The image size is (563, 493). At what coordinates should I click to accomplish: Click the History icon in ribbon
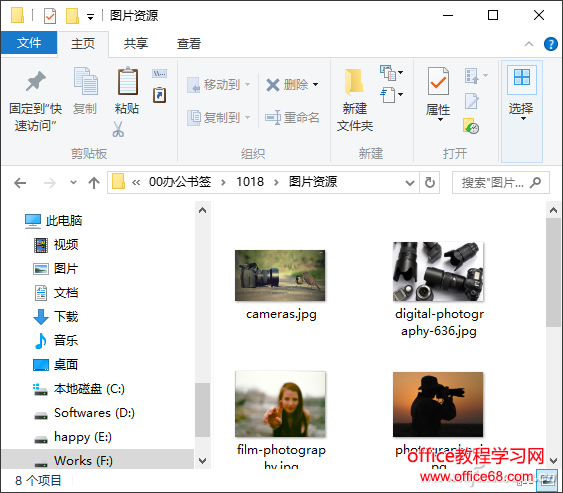pyautogui.click(x=471, y=126)
